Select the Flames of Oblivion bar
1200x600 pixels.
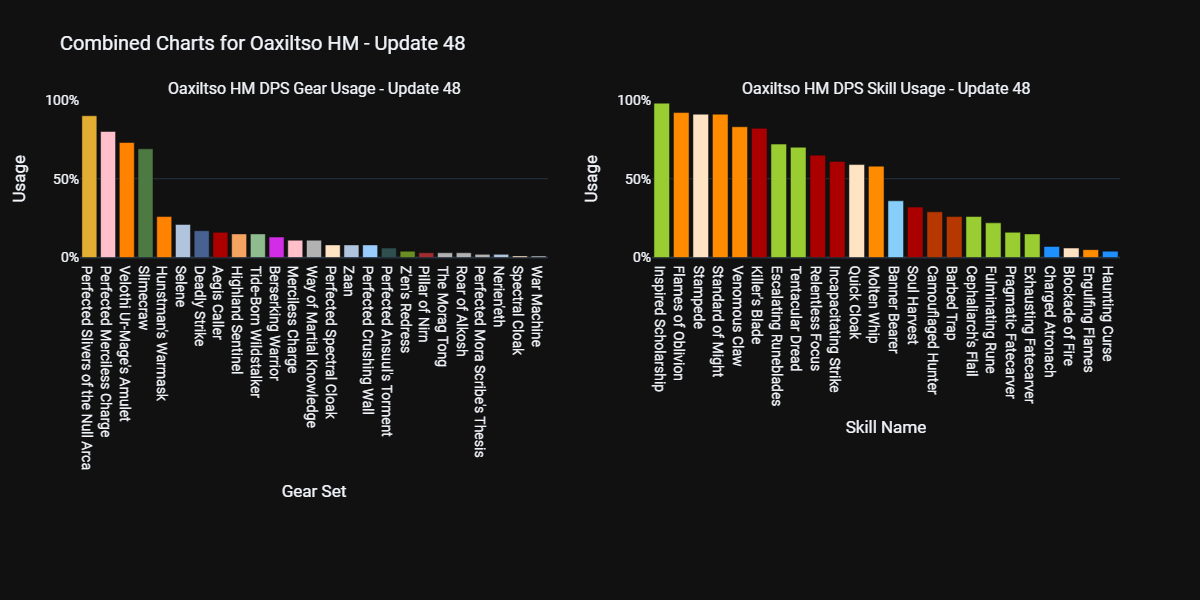681,185
